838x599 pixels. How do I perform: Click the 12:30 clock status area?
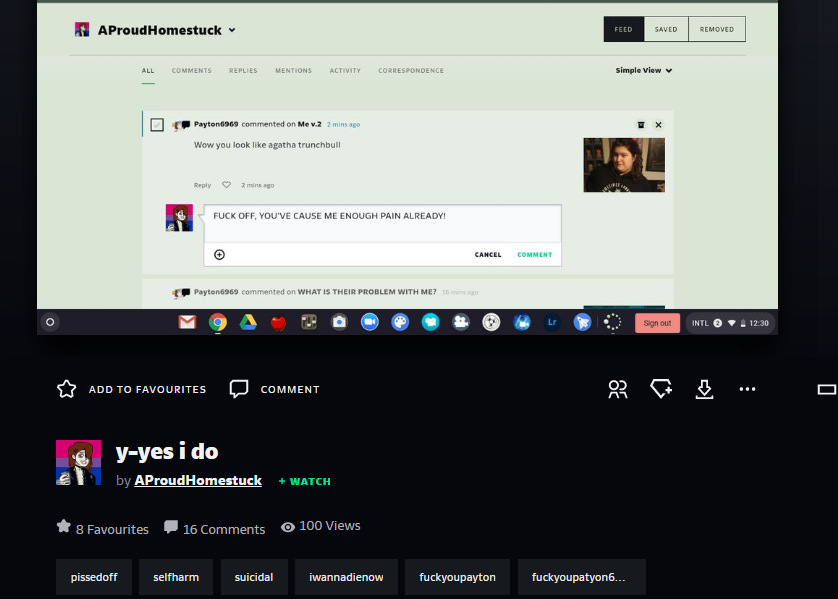(758, 323)
